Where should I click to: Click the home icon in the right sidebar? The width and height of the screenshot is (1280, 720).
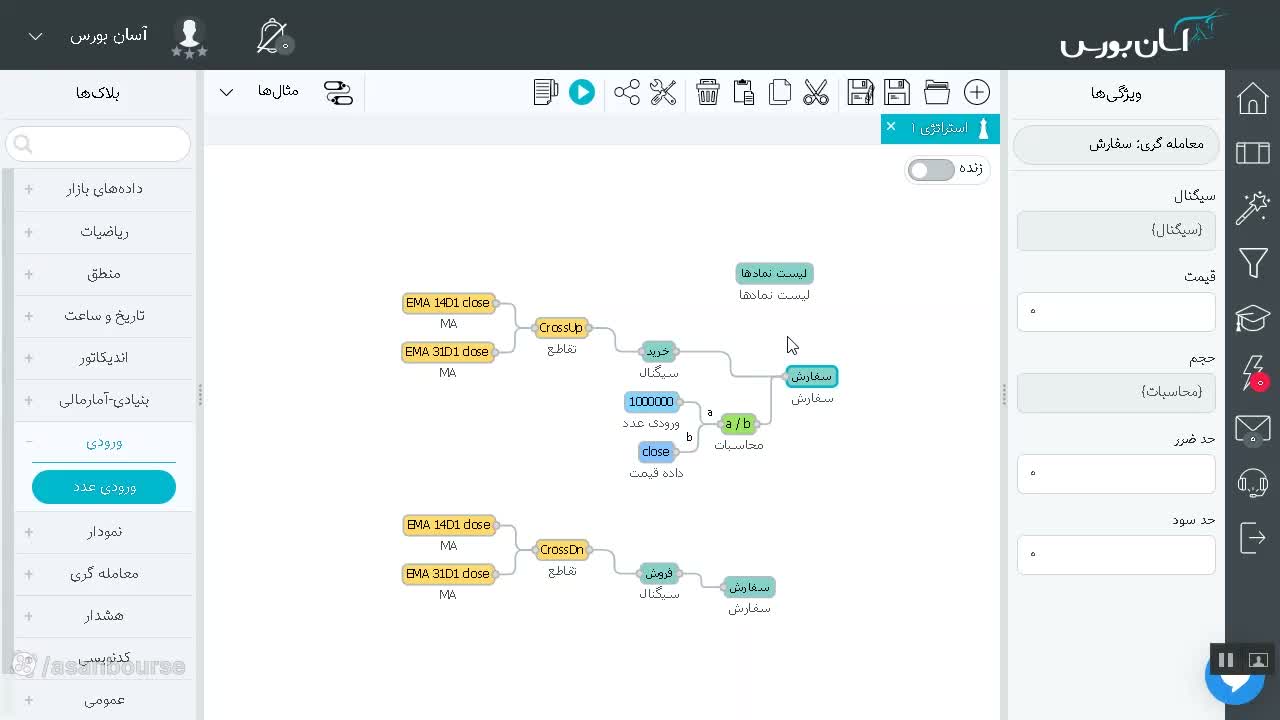point(1253,98)
